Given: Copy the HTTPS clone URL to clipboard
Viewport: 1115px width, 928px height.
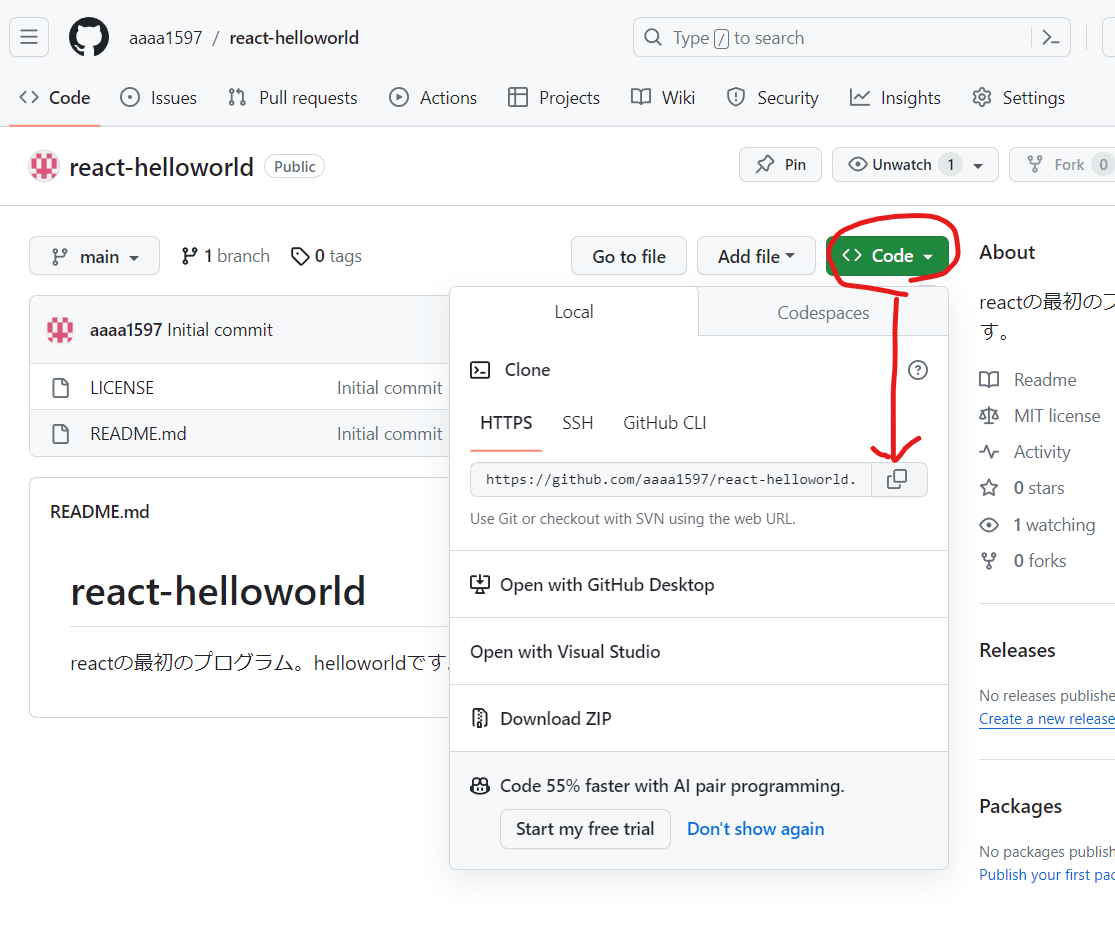Looking at the screenshot, I should 897,479.
